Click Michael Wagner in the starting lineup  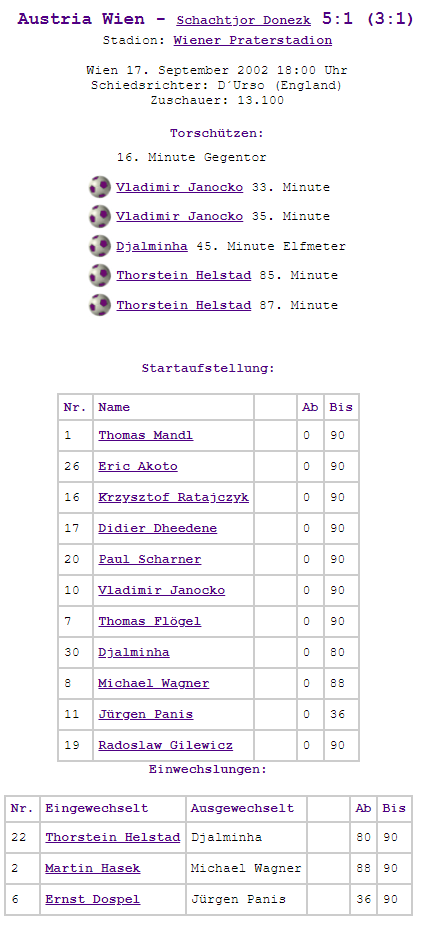(x=154, y=683)
